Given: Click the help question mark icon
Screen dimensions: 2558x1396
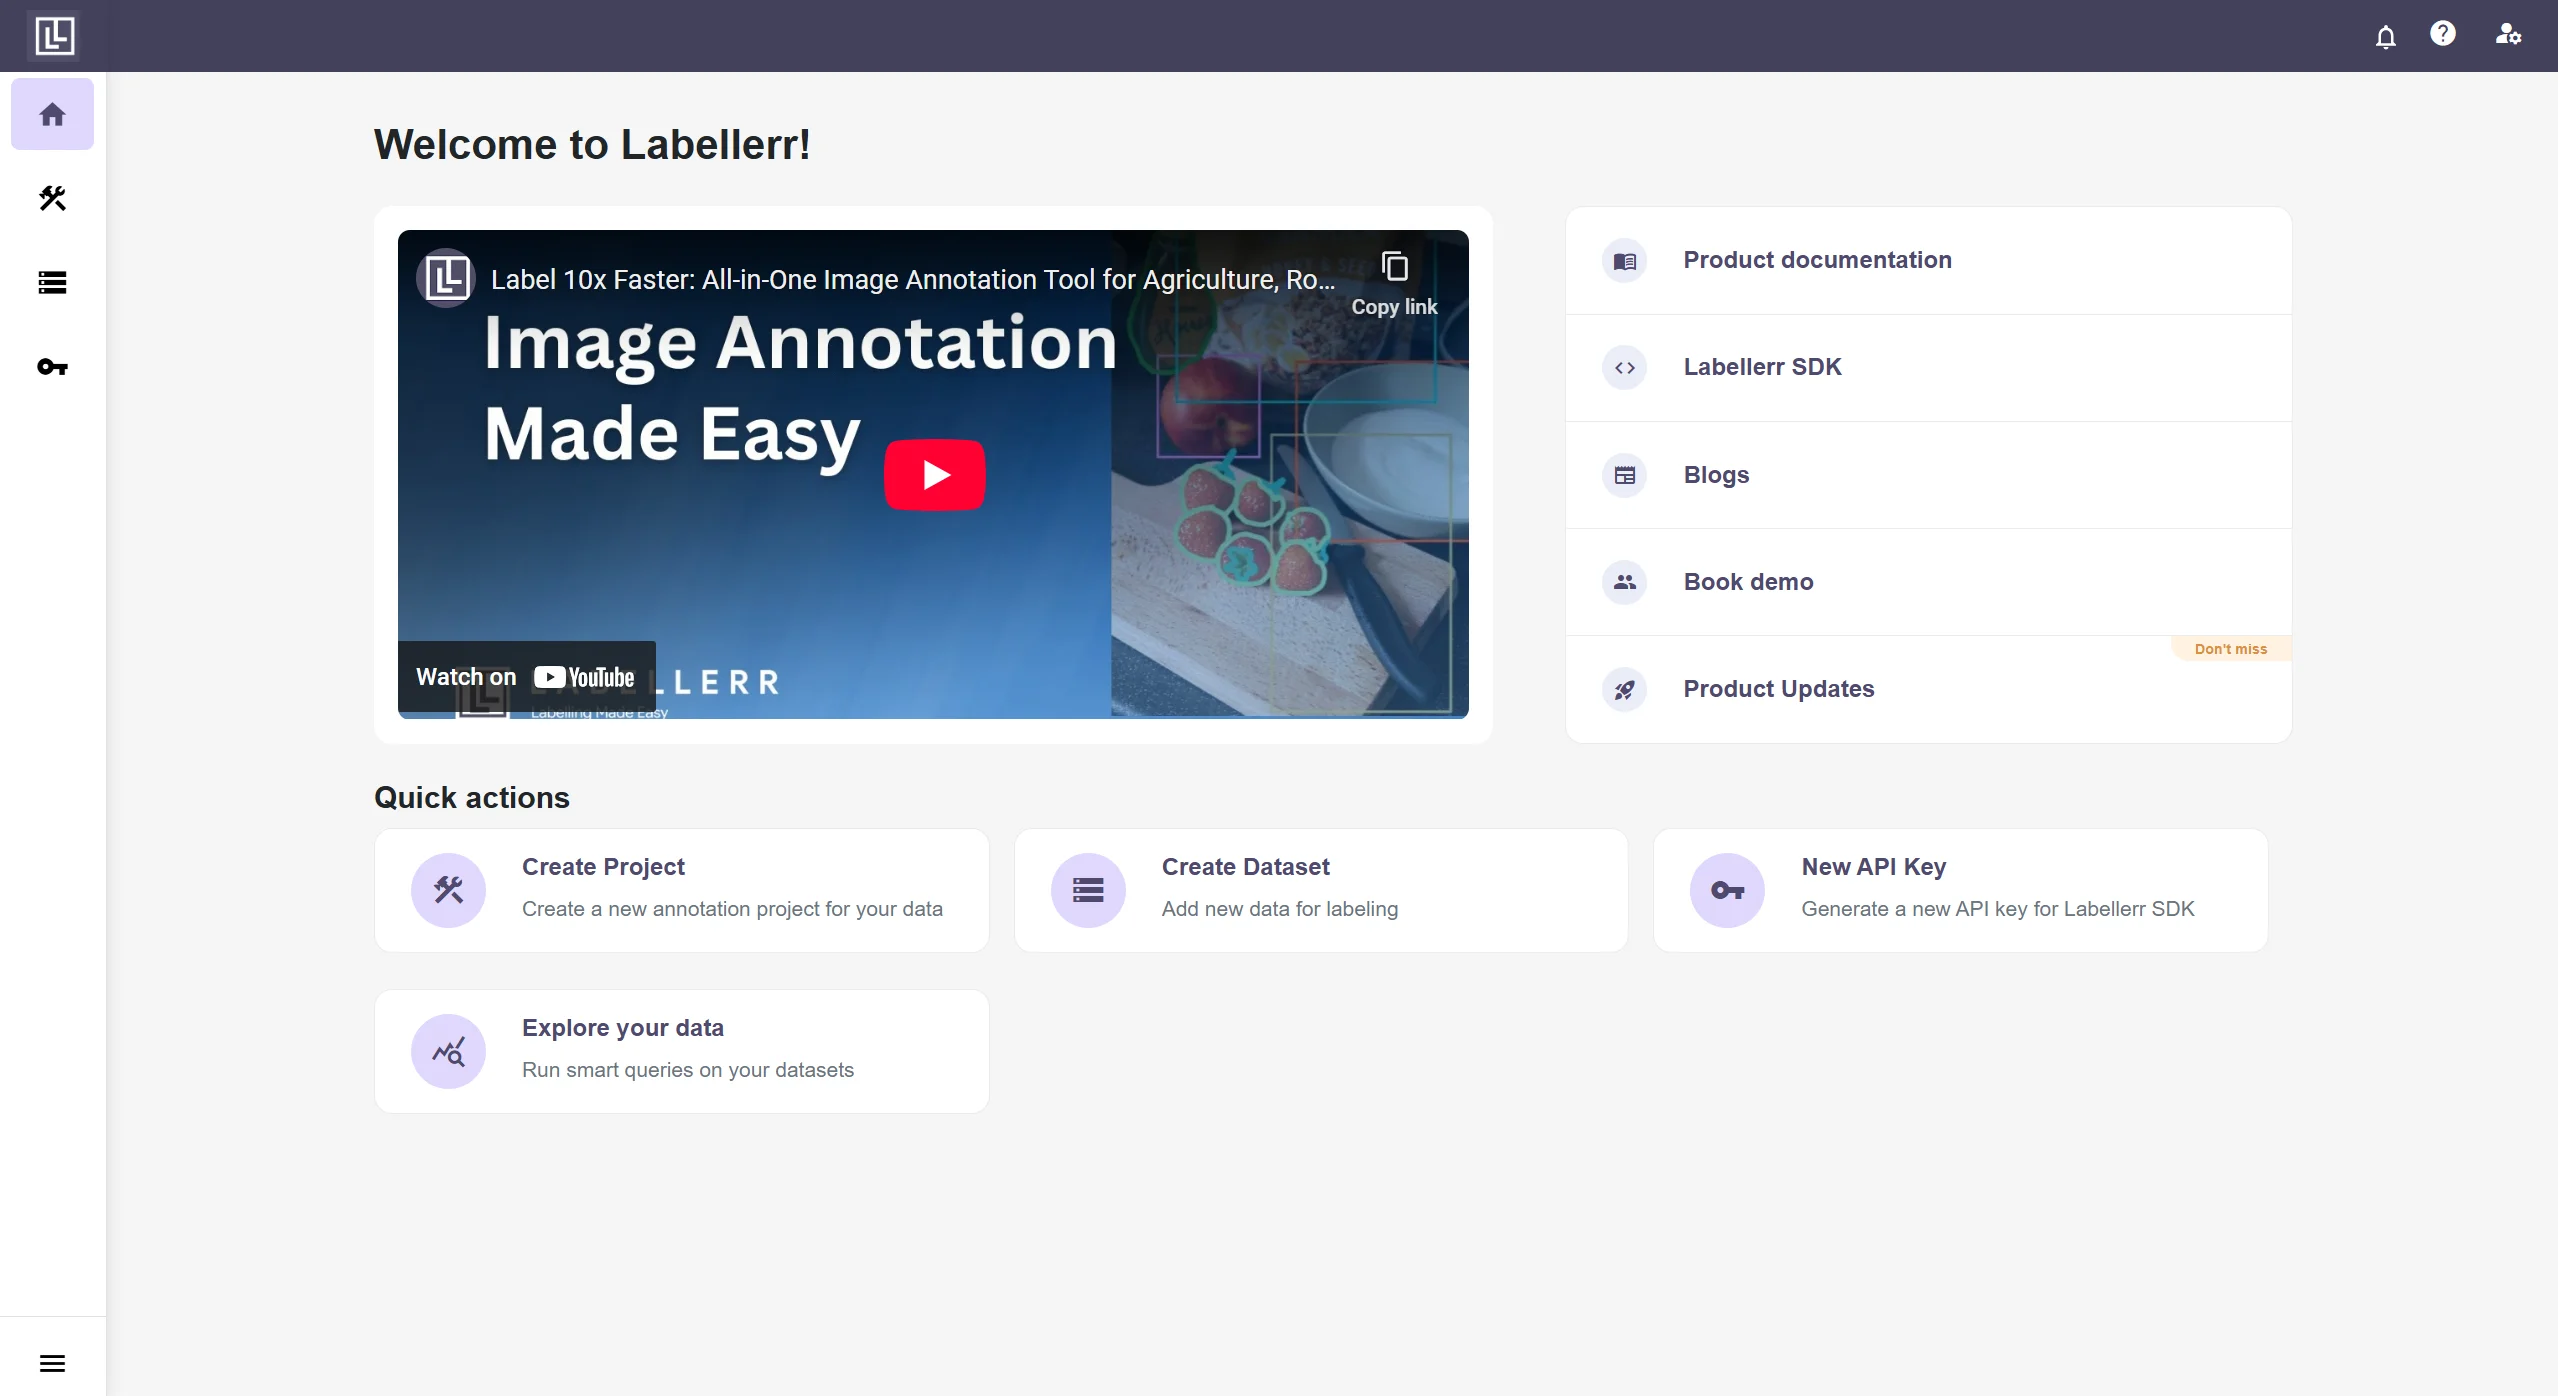Looking at the screenshot, I should 2442,34.
